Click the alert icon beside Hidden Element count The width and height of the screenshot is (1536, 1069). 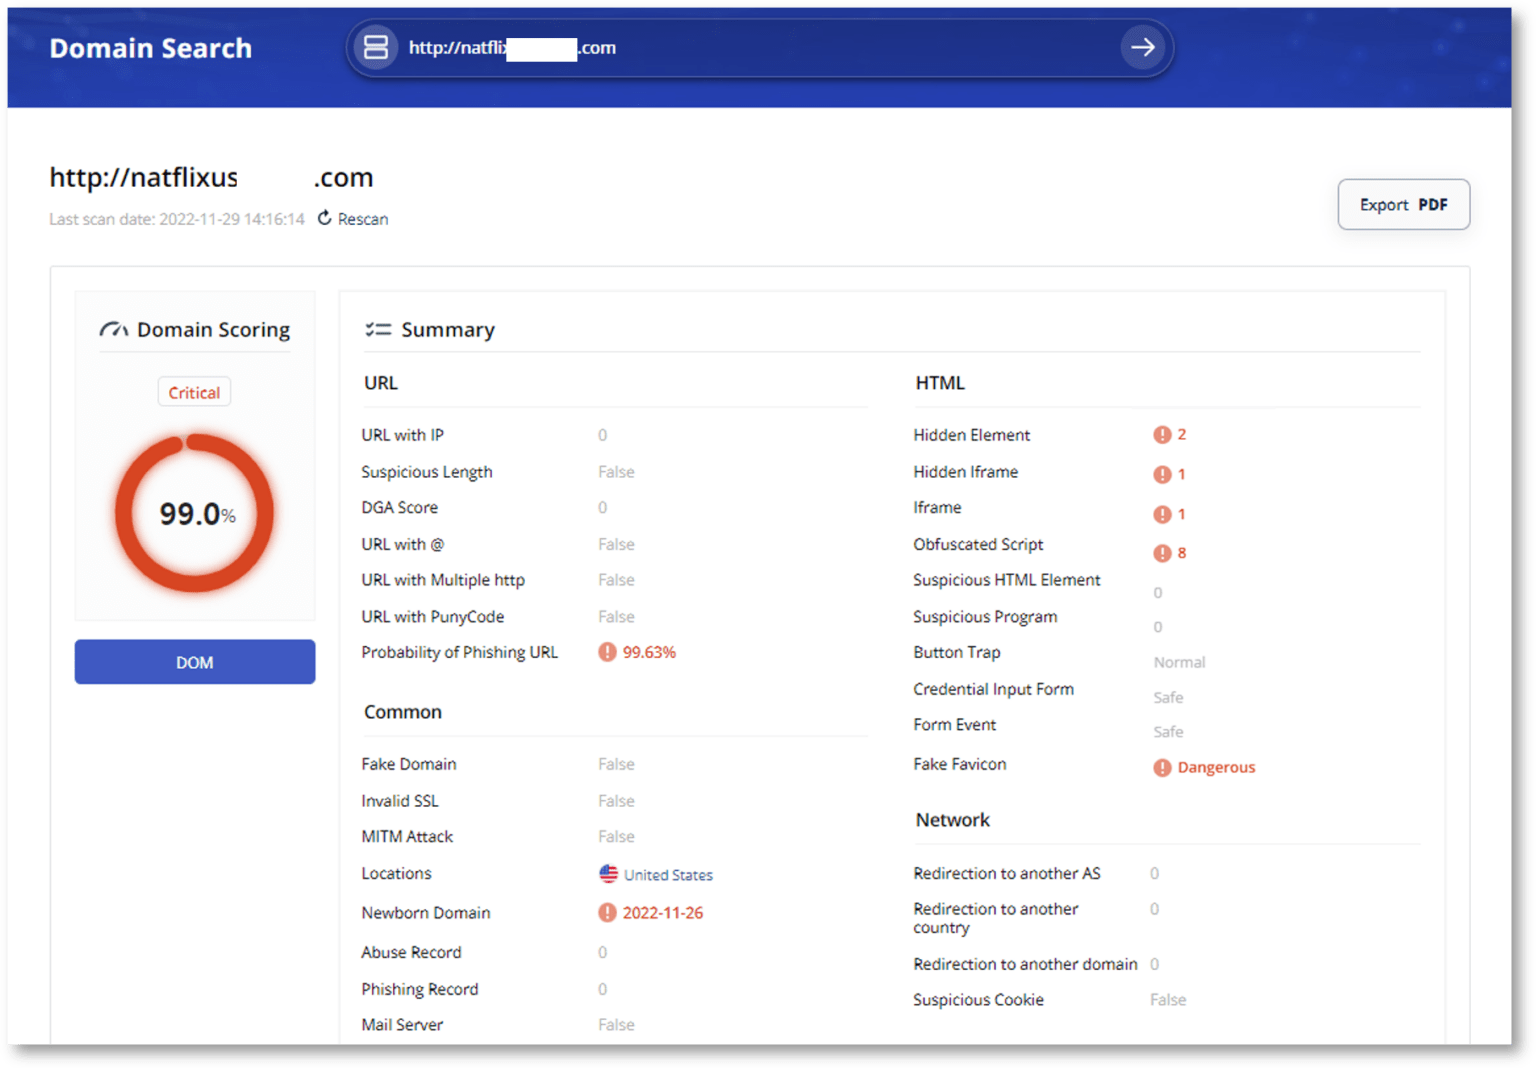[x=1163, y=434]
